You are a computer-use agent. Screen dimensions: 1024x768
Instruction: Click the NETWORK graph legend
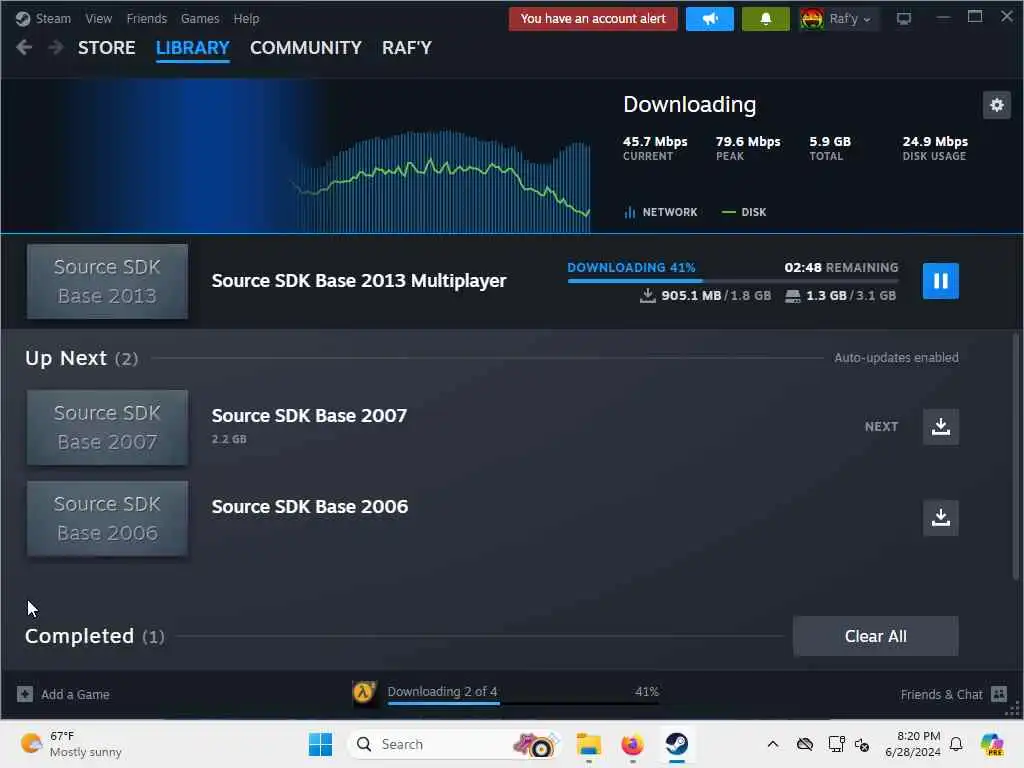coord(660,212)
